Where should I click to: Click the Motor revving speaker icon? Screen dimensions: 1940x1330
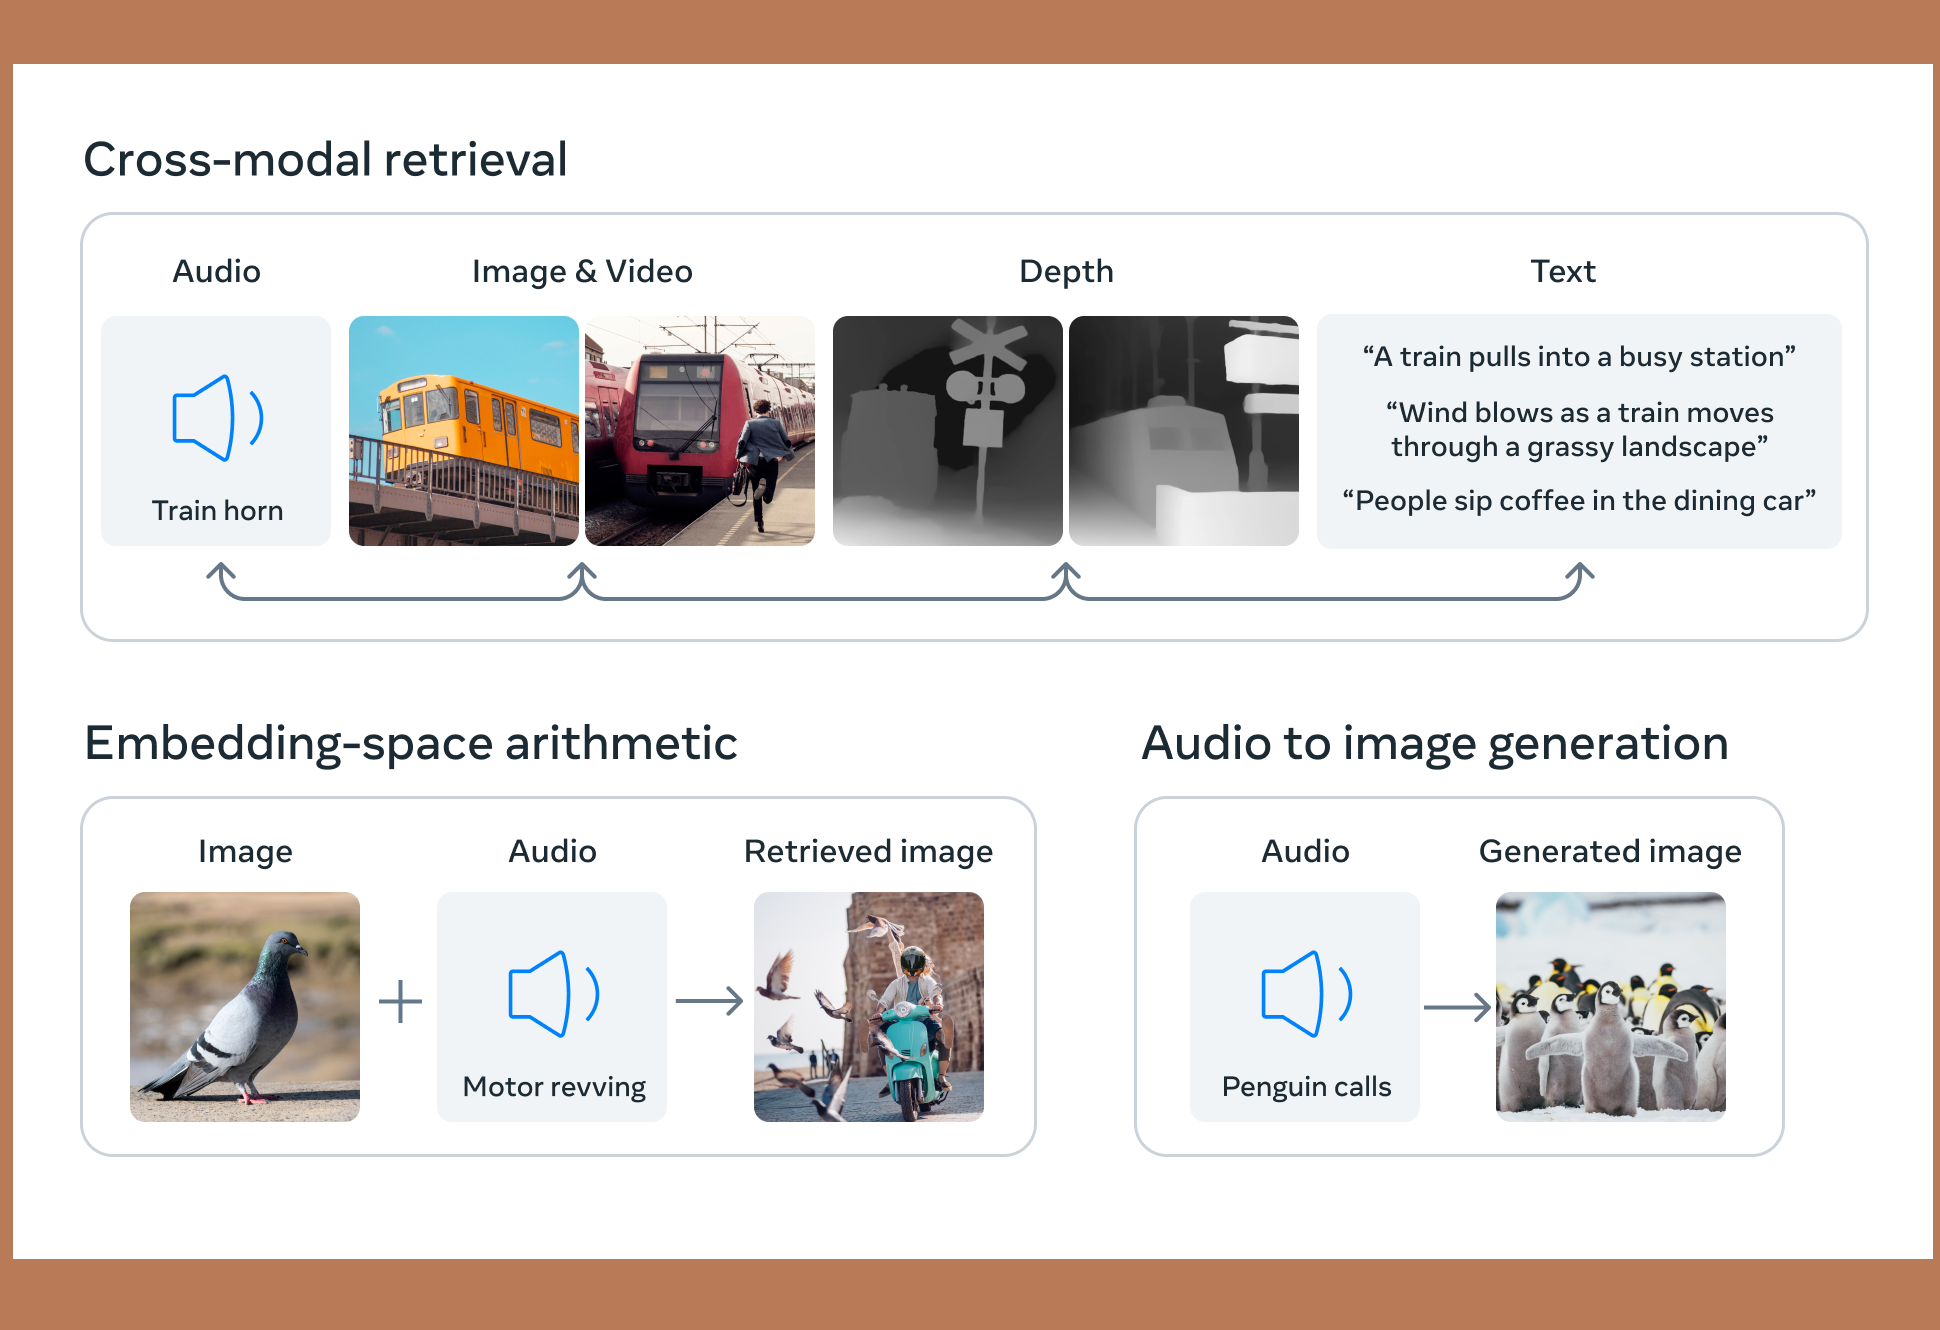point(554,994)
